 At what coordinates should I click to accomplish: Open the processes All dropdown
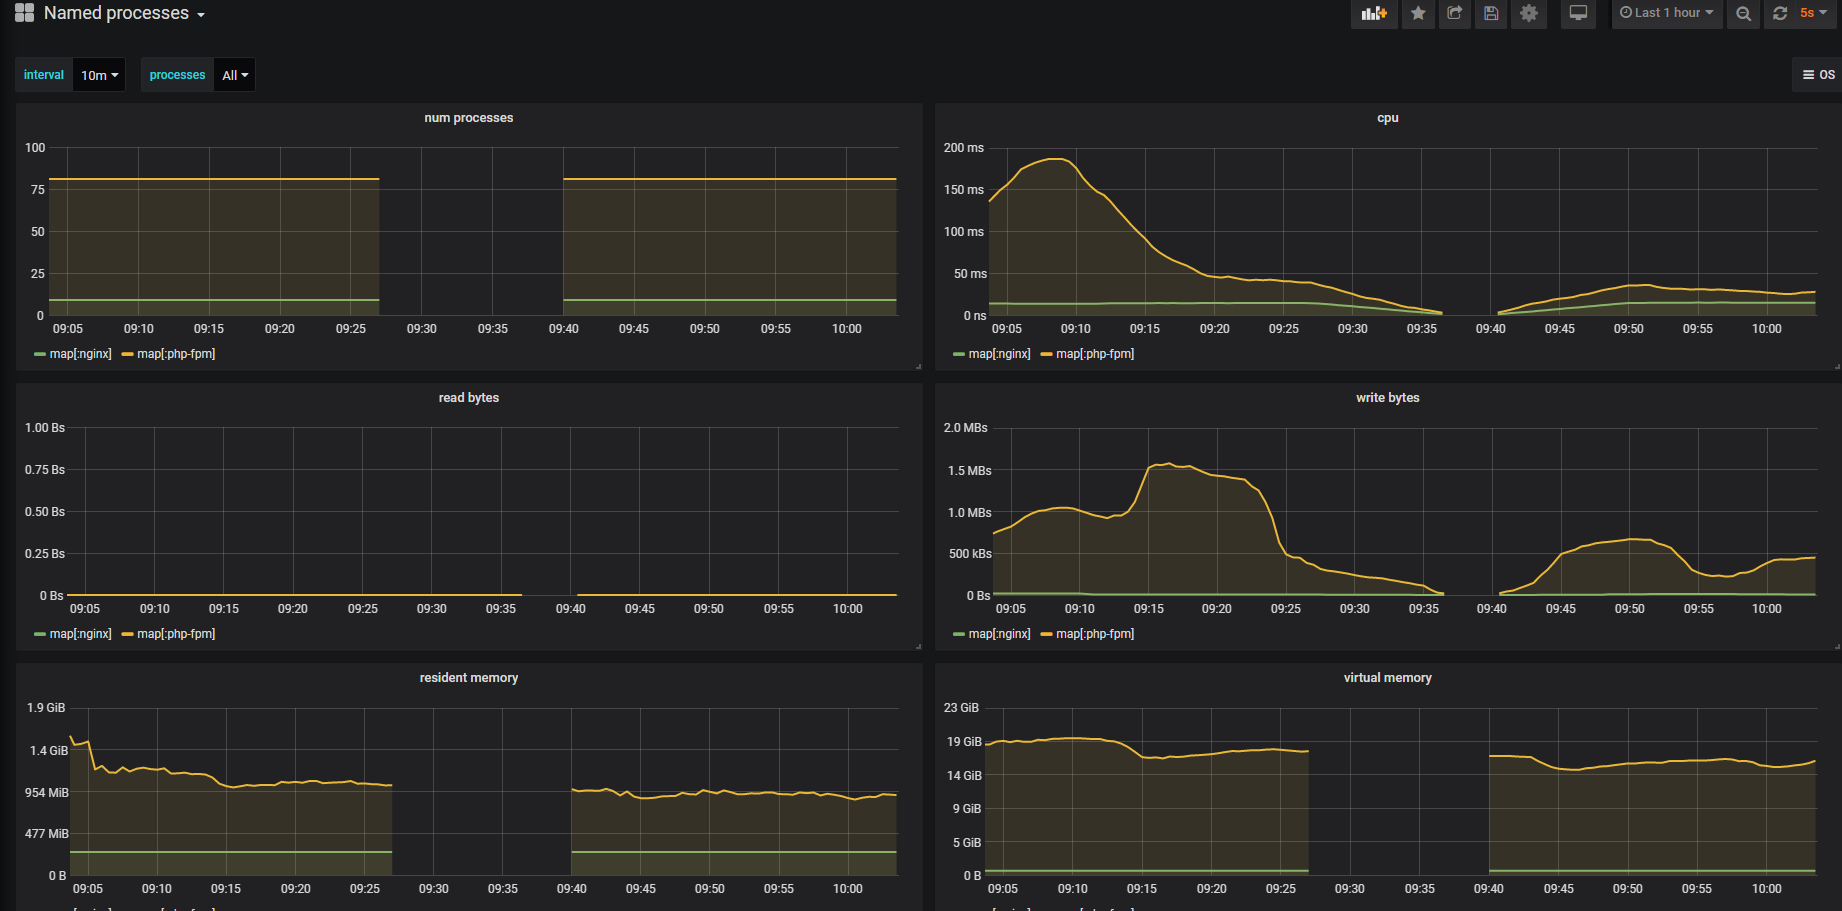[234, 74]
